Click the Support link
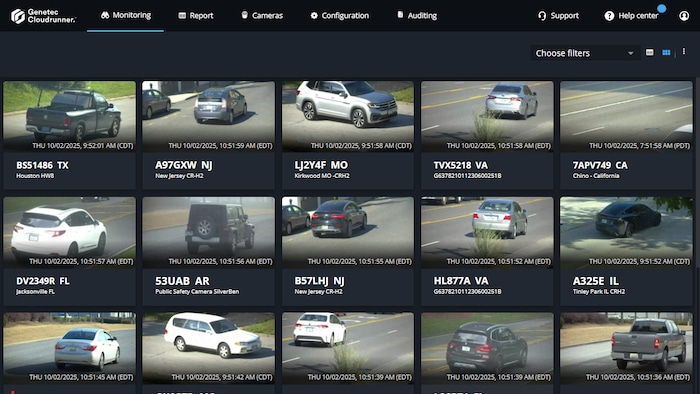This screenshot has height=394, width=700. coord(558,16)
